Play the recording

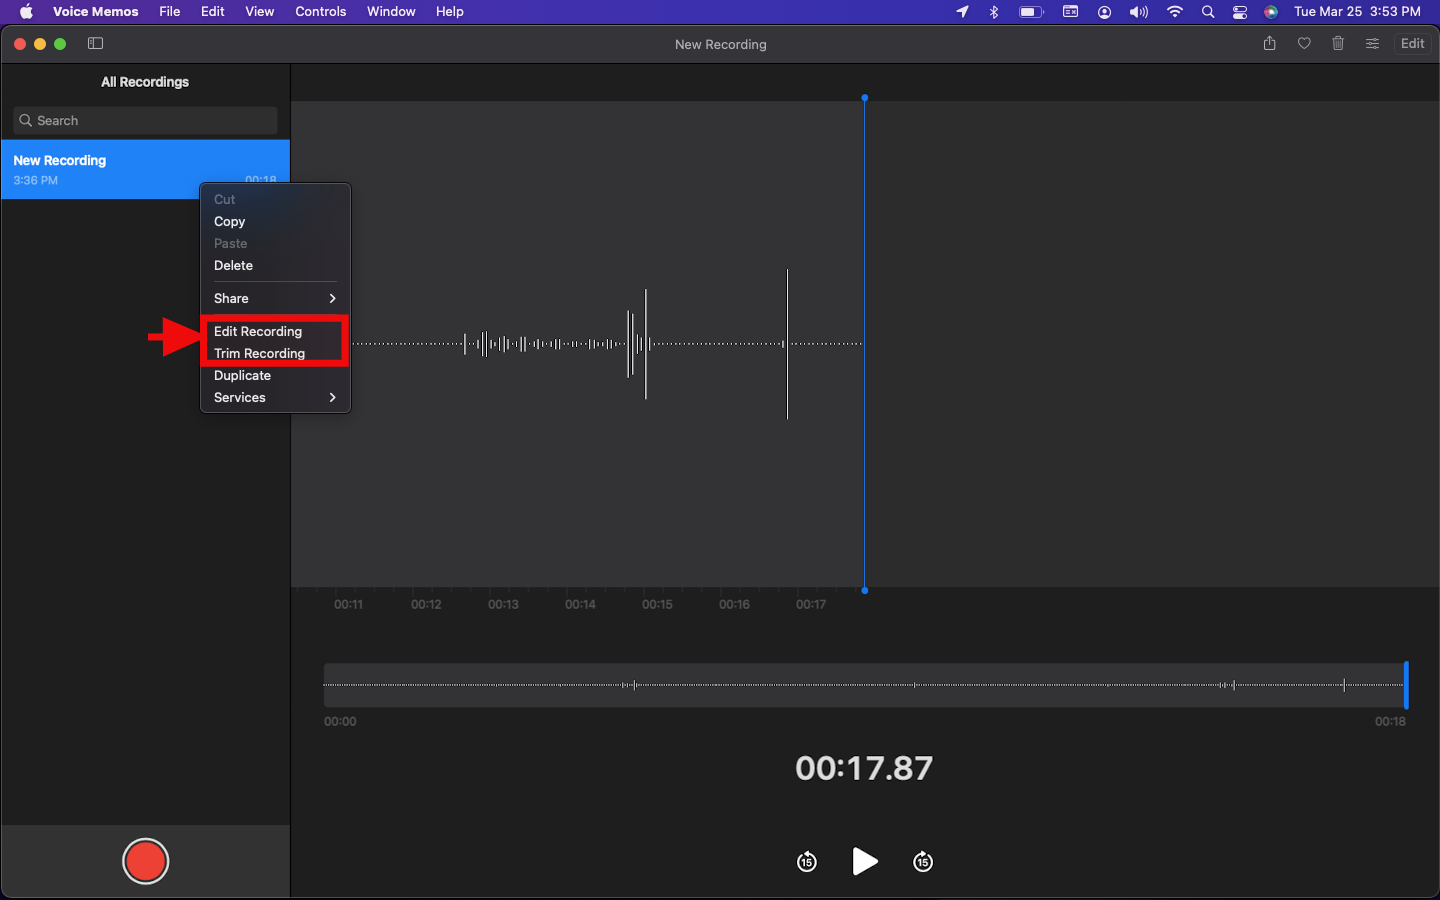point(865,861)
